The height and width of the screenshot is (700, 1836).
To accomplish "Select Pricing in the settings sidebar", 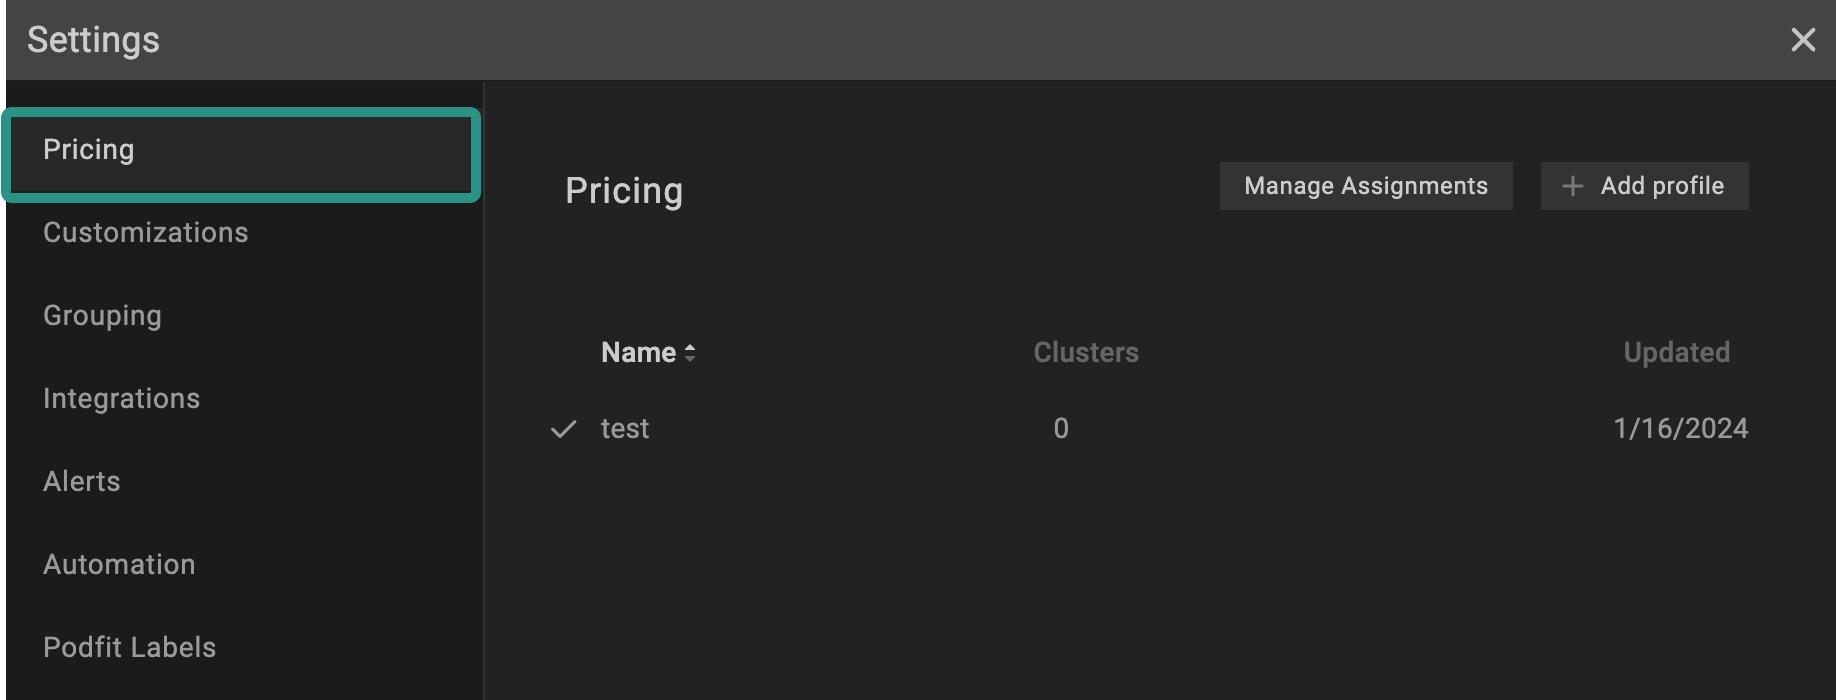I will click(x=89, y=150).
